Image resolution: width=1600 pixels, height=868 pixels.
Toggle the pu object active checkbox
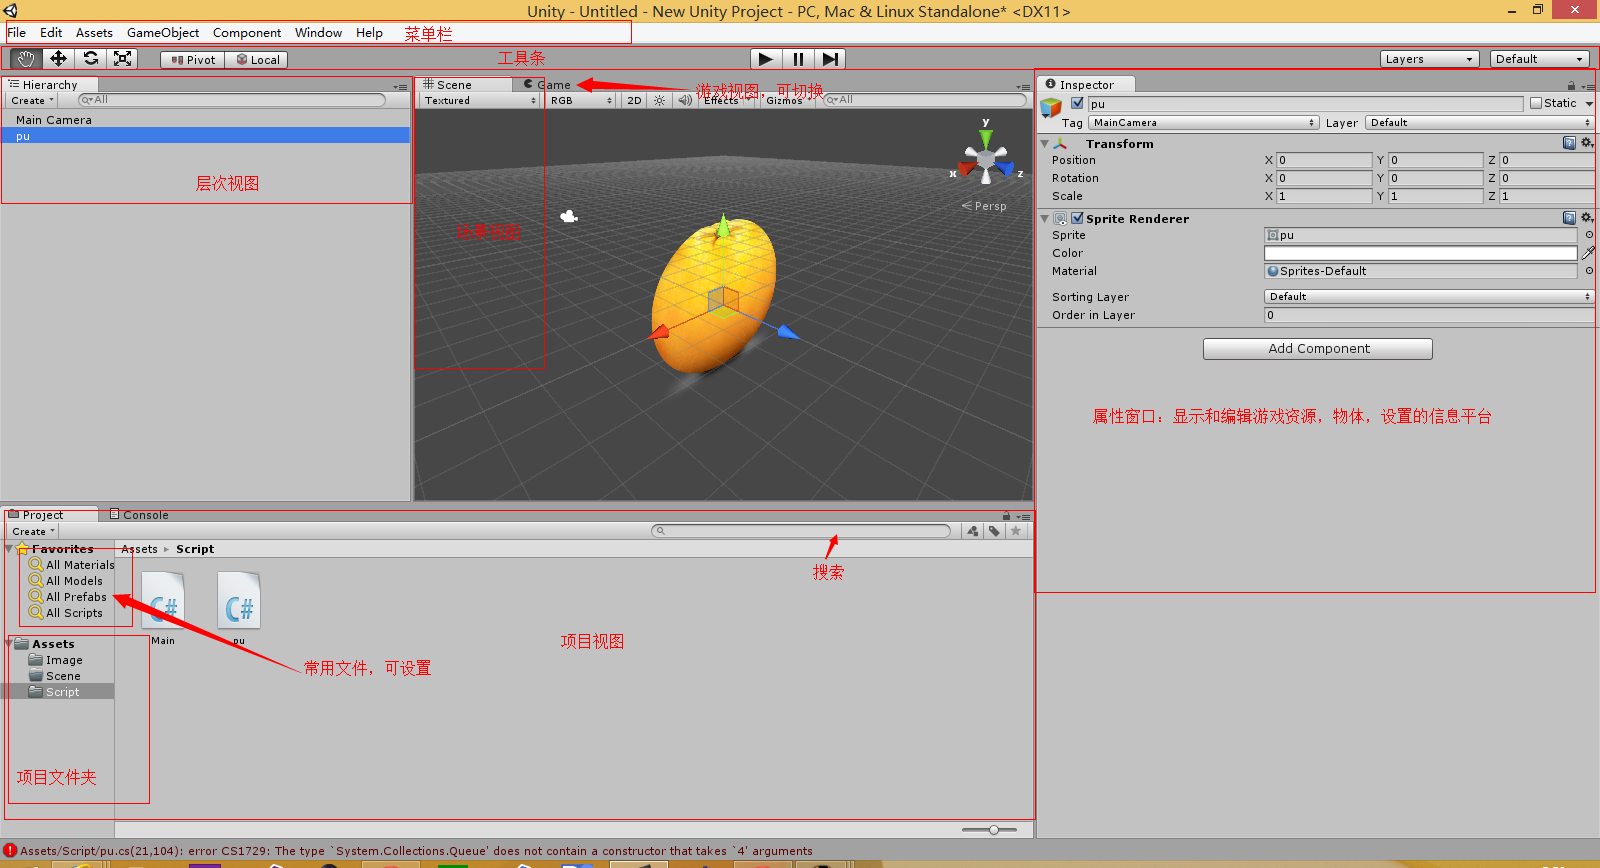[1077, 103]
